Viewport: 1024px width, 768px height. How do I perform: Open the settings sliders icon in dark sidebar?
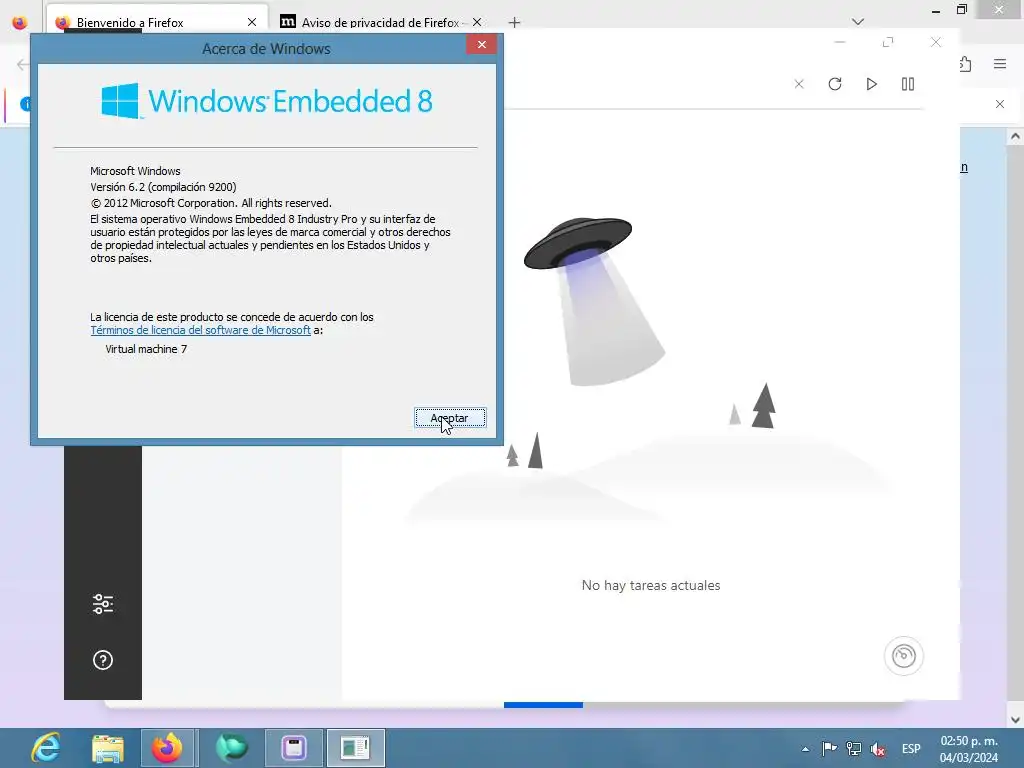point(103,604)
